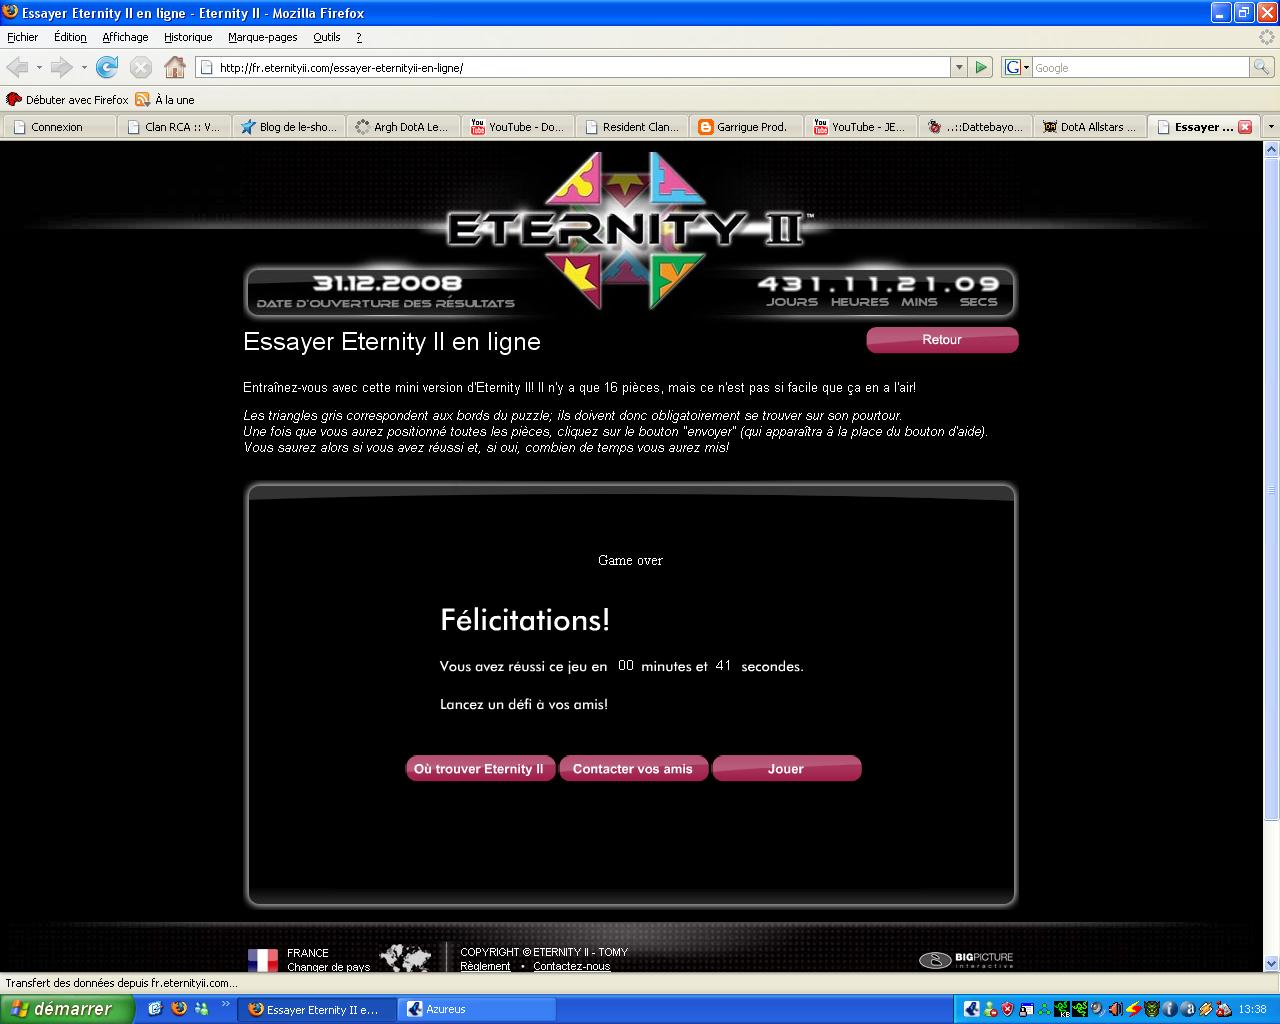The height and width of the screenshot is (1024, 1280).
Task: Open the Historique menu
Action: coord(188,37)
